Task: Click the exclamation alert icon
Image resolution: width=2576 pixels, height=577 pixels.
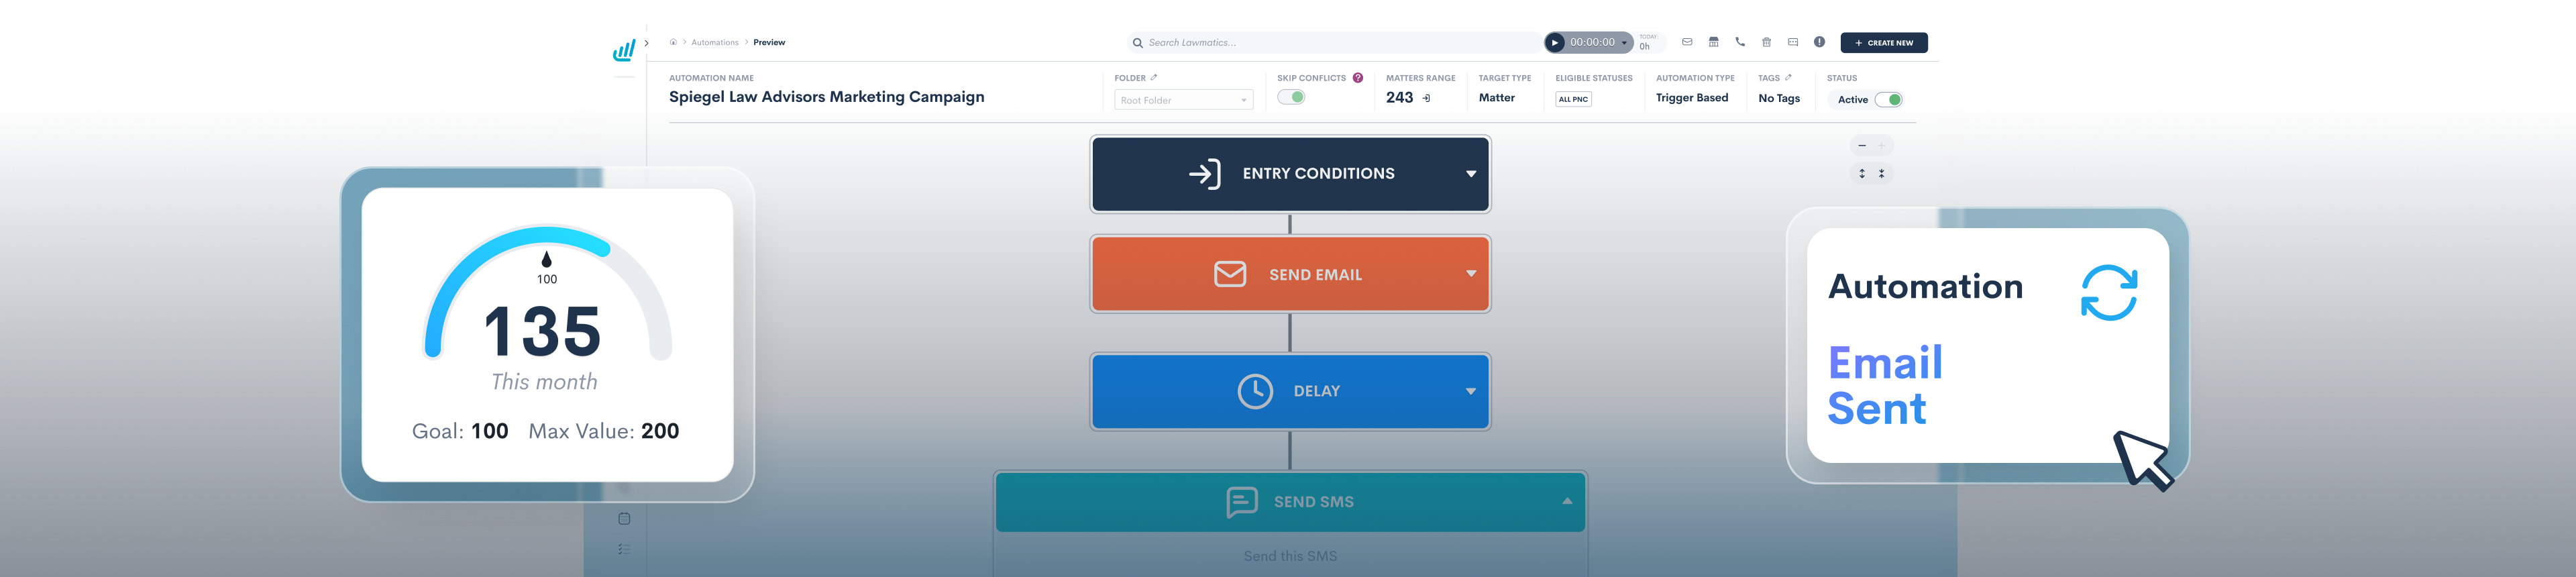Action: point(1819,42)
